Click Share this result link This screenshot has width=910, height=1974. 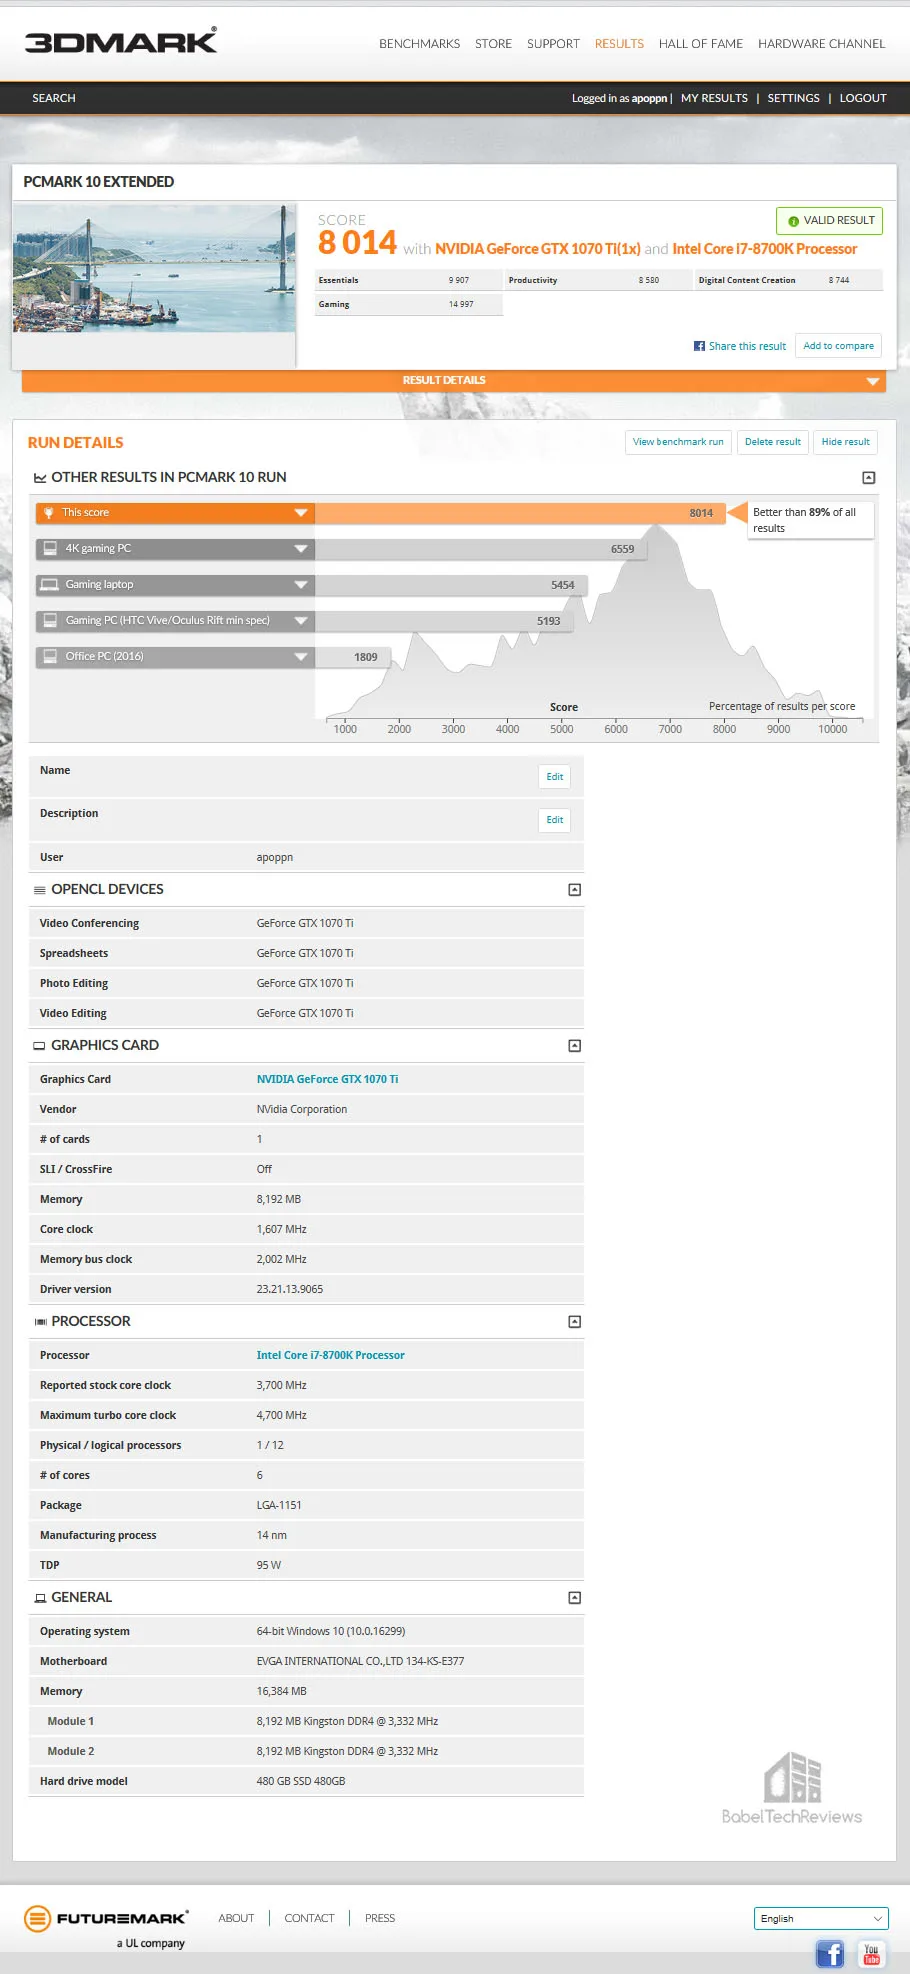[x=747, y=346]
